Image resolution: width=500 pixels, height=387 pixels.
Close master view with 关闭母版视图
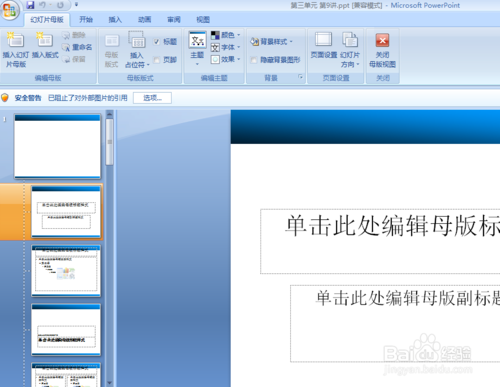[382, 50]
